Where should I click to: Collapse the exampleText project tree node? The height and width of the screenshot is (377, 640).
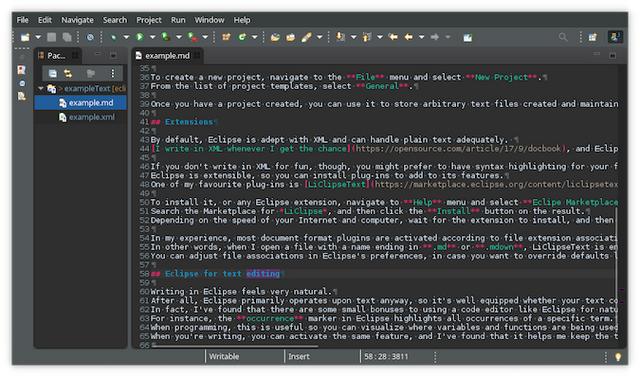[x=40, y=88]
